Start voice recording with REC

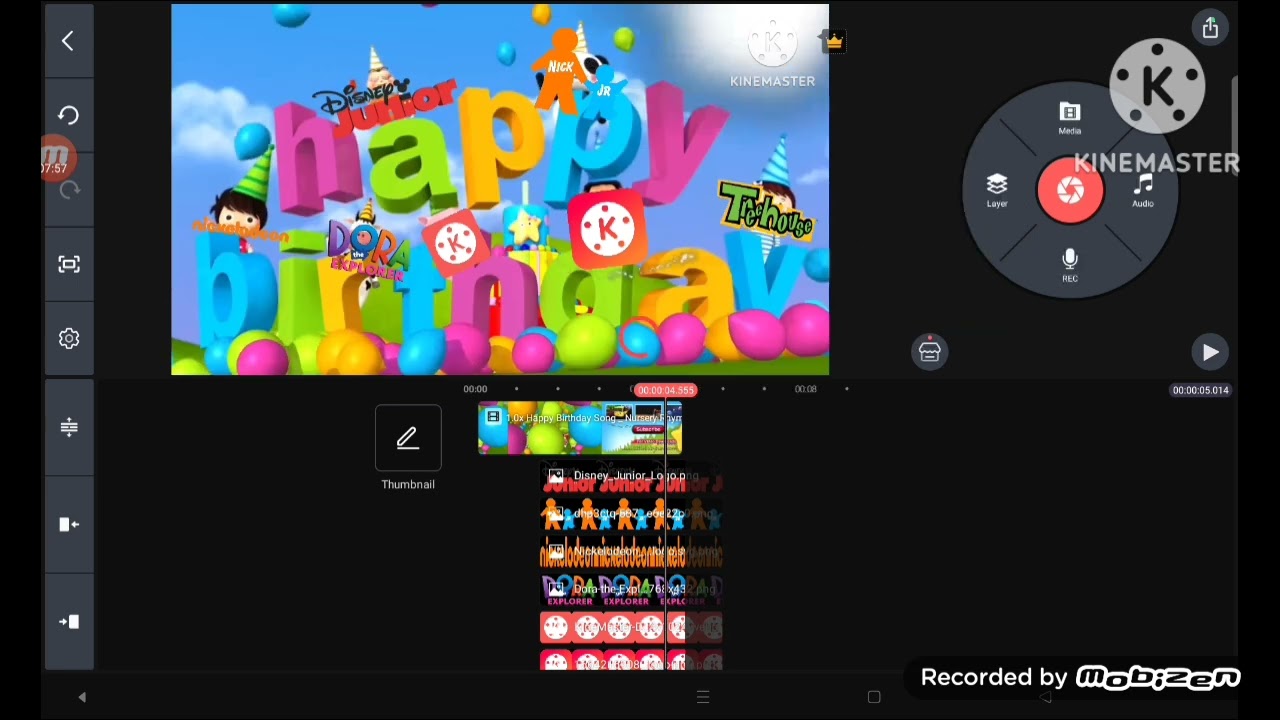tap(1069, 265)
